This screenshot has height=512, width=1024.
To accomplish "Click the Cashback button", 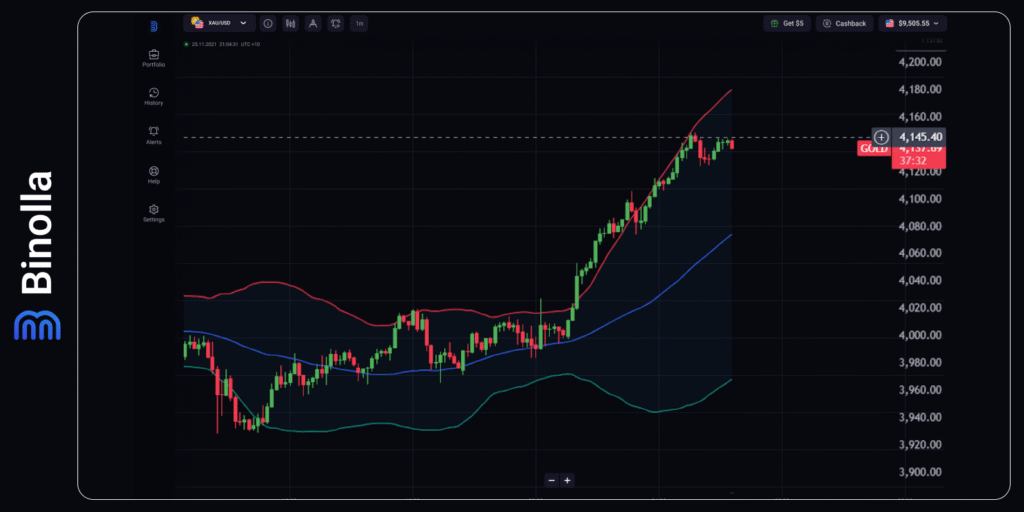I will point(844,24).
